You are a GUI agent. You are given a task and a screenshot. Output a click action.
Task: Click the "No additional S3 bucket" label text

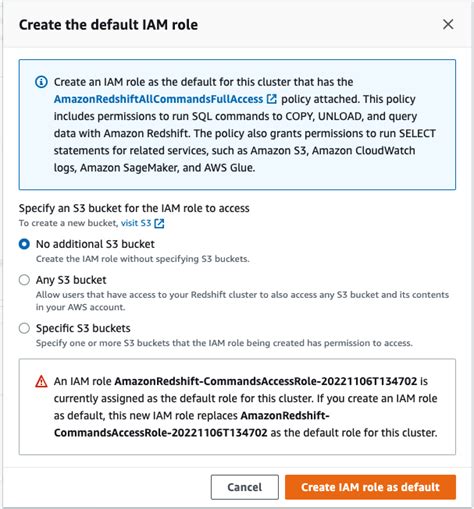[95, 244]
